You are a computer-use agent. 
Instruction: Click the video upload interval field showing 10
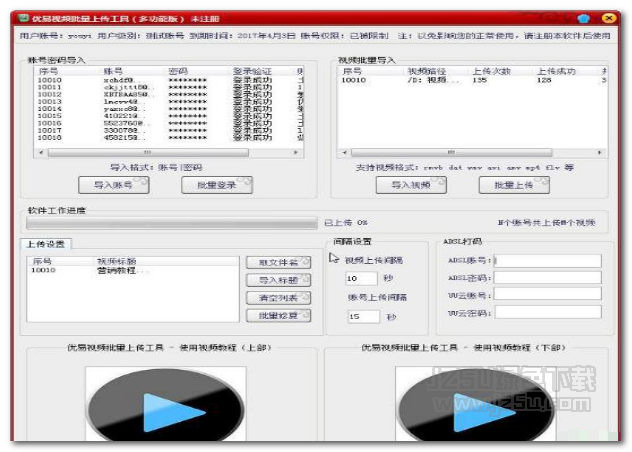[362, 278]
